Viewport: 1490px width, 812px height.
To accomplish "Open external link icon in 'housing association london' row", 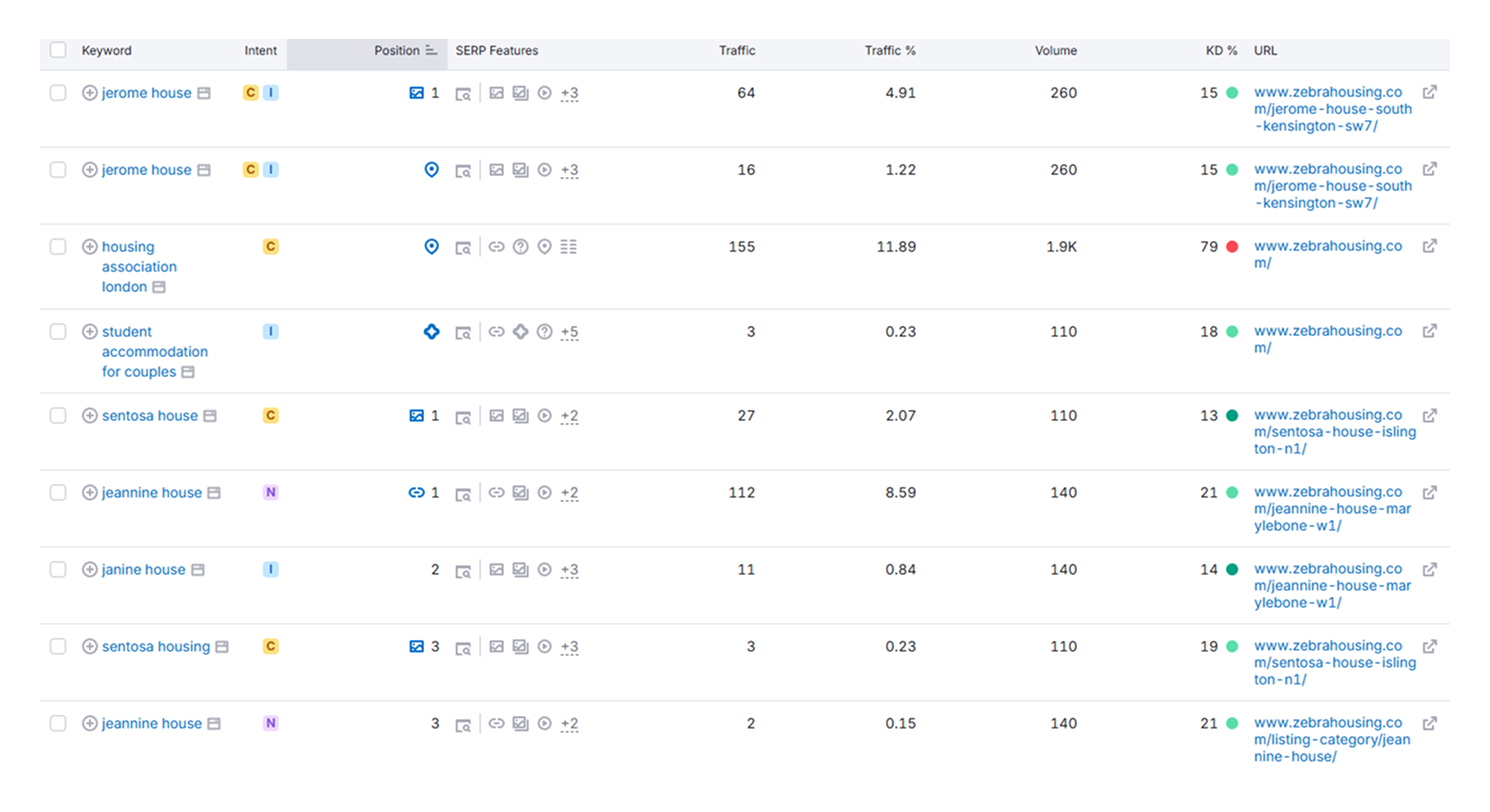I will [x=1430, y=246].
